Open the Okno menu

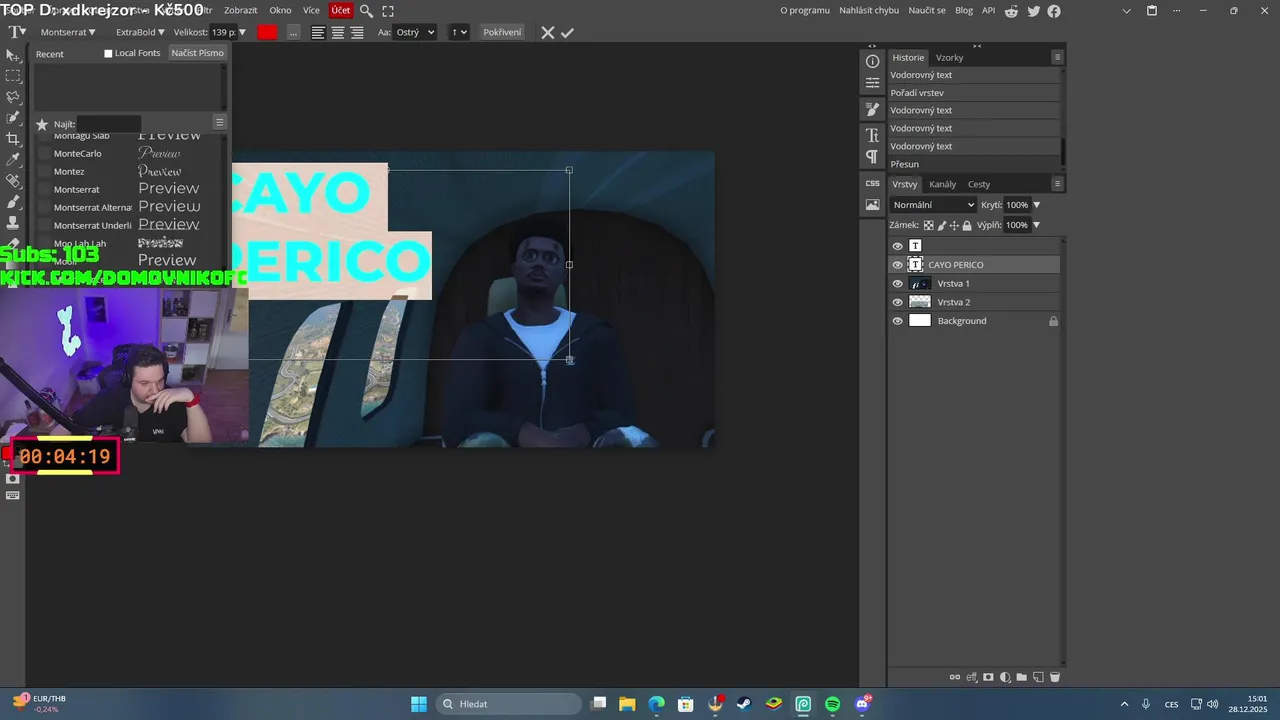(280, 10)
